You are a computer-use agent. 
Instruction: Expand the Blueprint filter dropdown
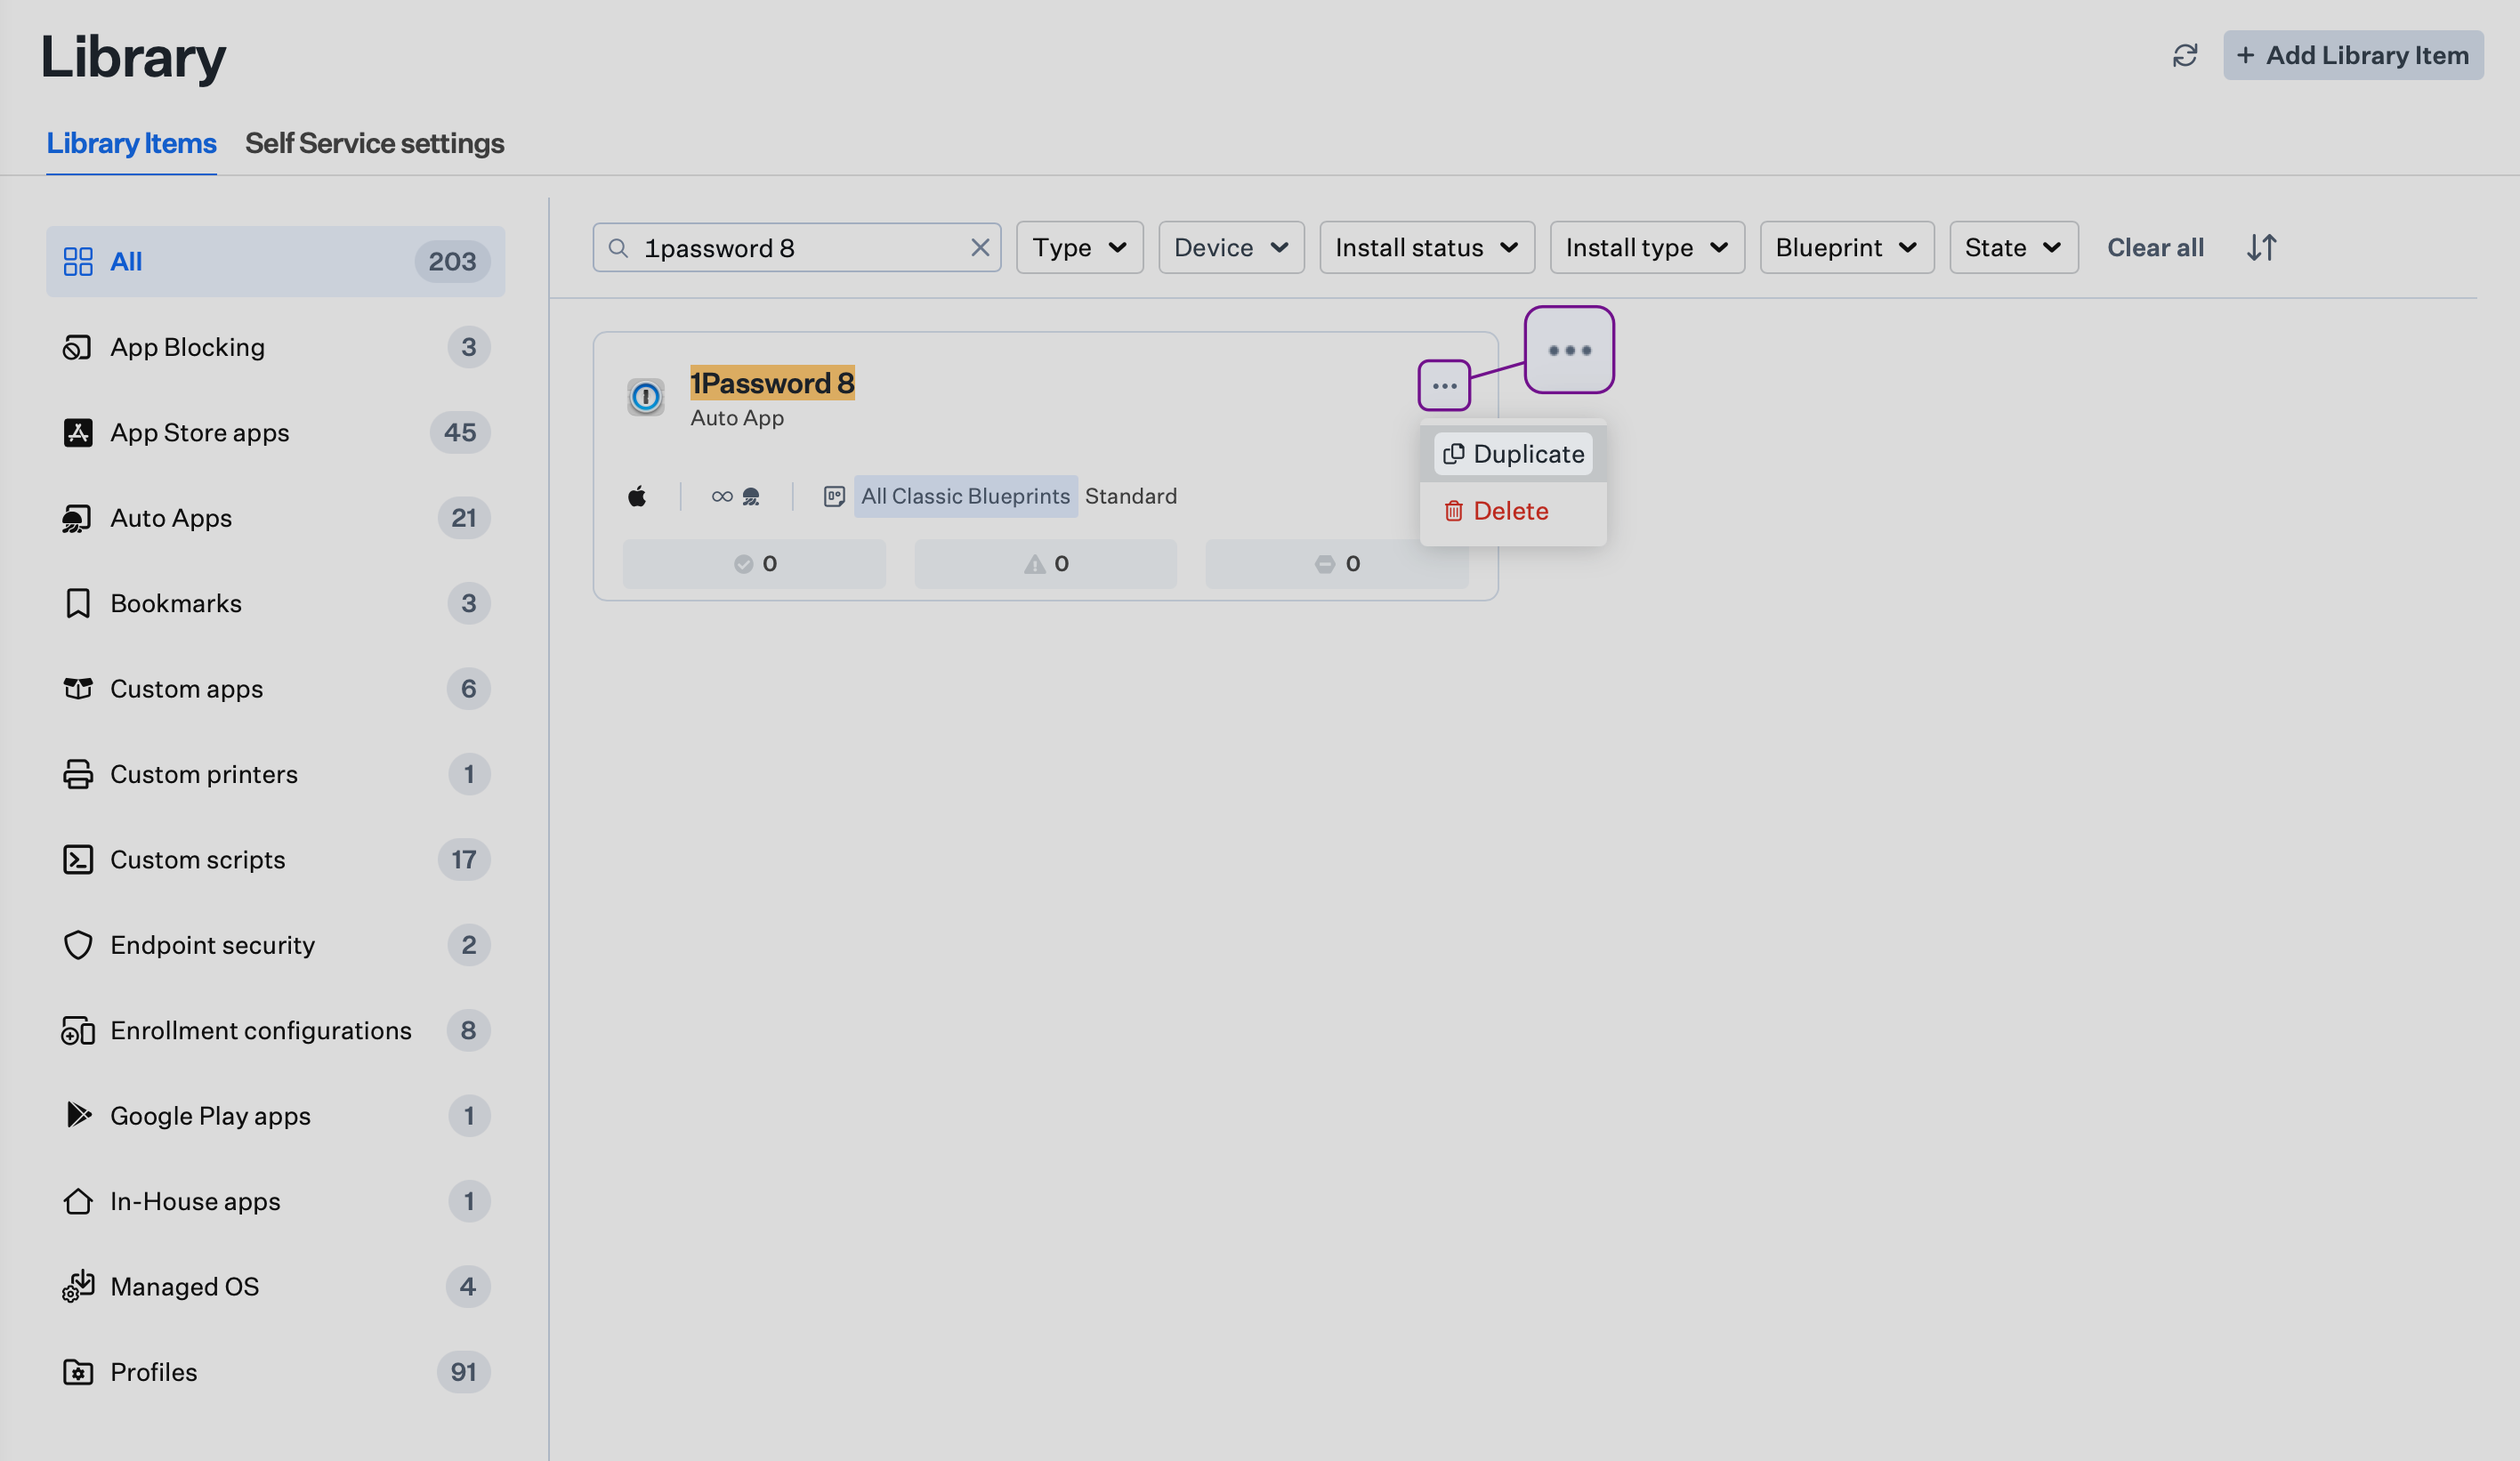[x=1846, y=248]
